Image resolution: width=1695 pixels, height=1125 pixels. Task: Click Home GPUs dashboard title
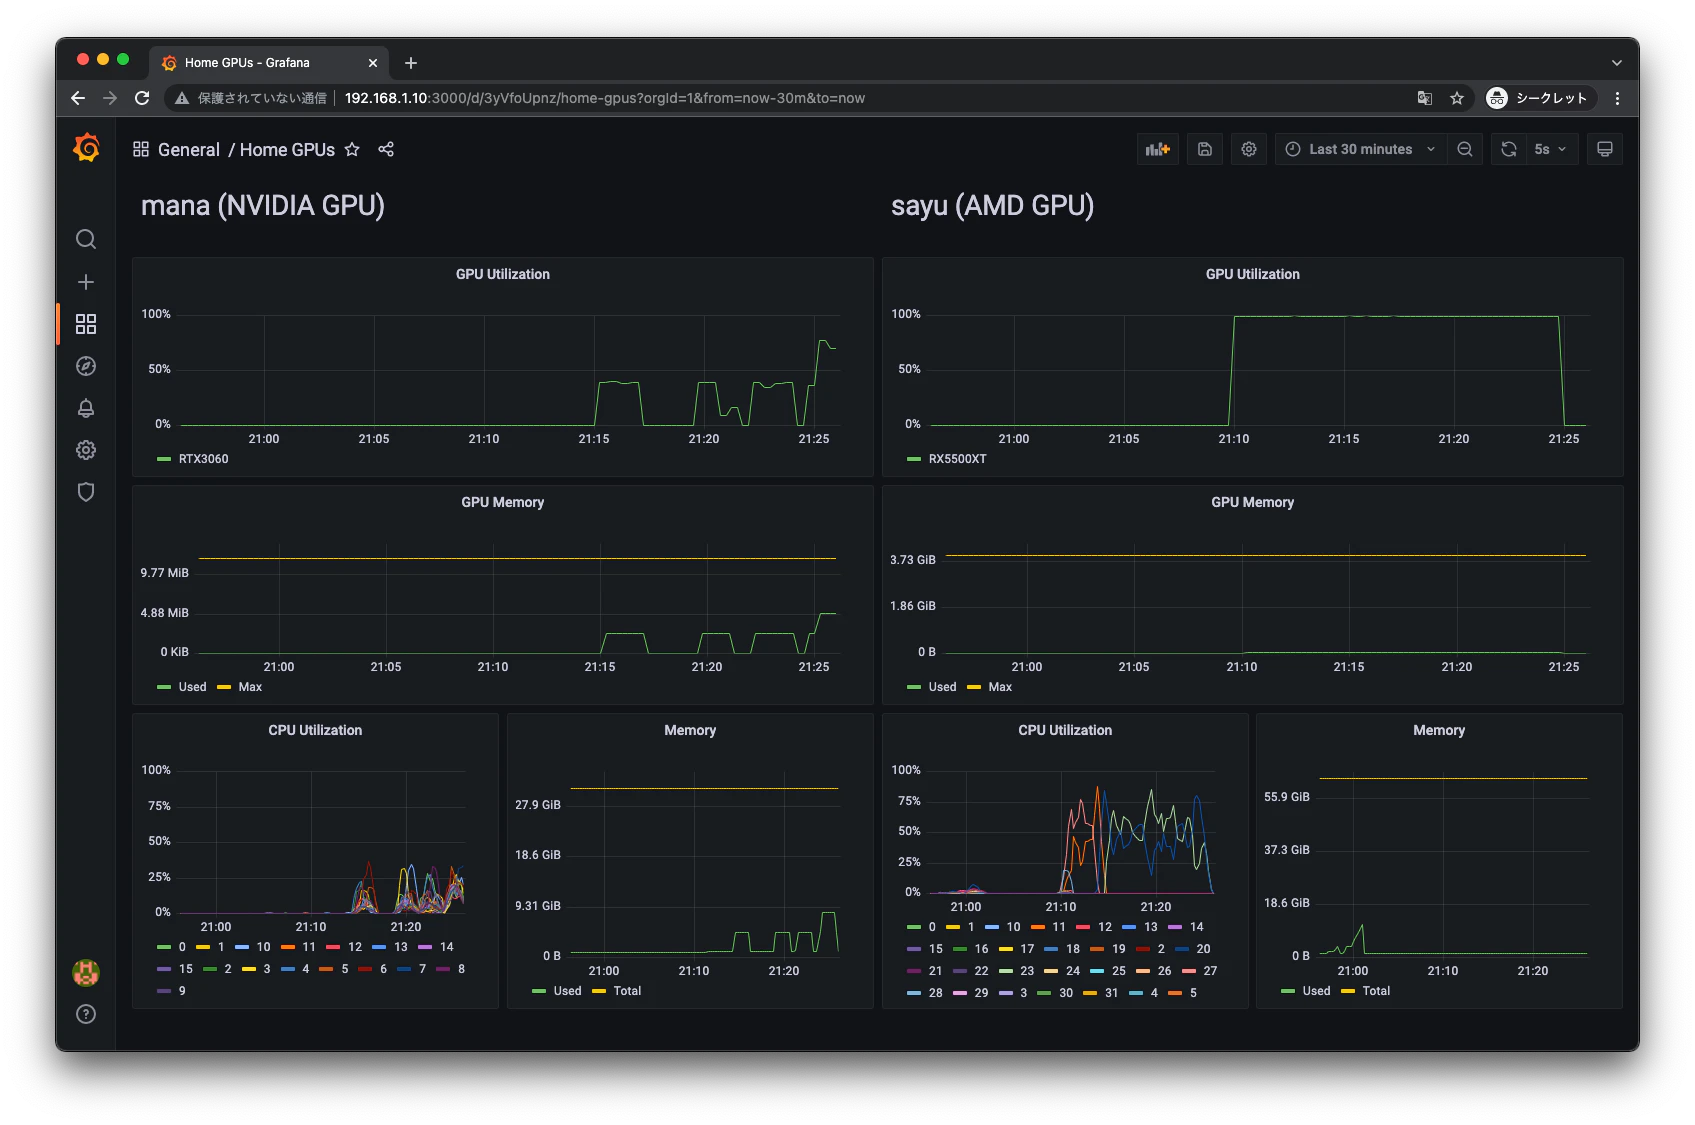coord(287,149)
